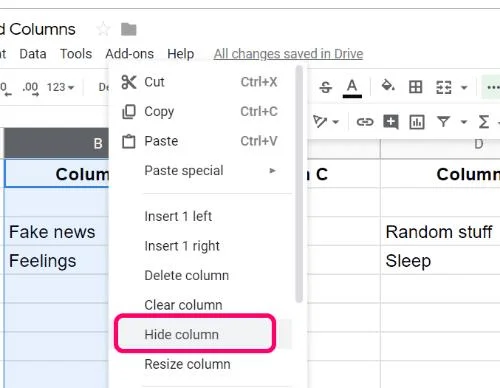Click the merge cells icon
This screenshot has width=500, height=388.
444,87
